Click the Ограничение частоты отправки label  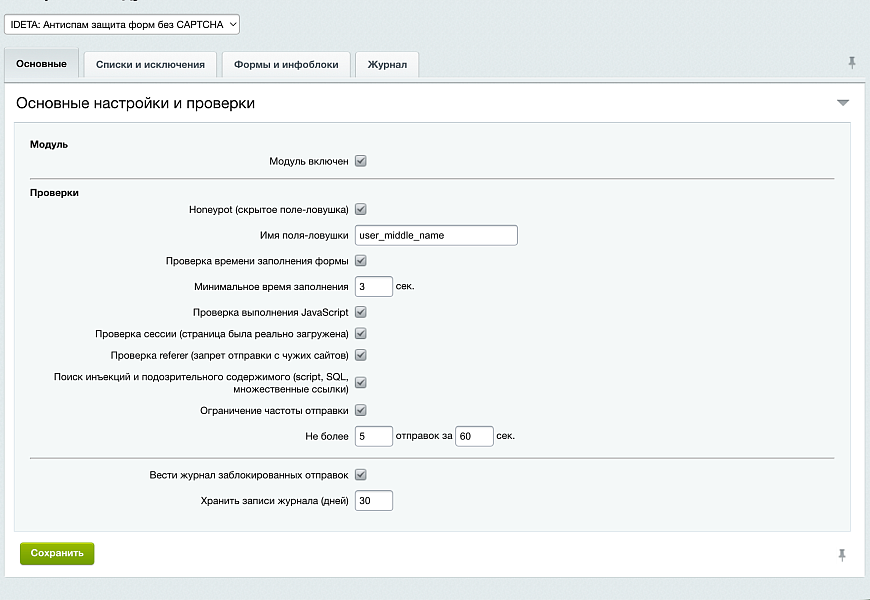274,411
